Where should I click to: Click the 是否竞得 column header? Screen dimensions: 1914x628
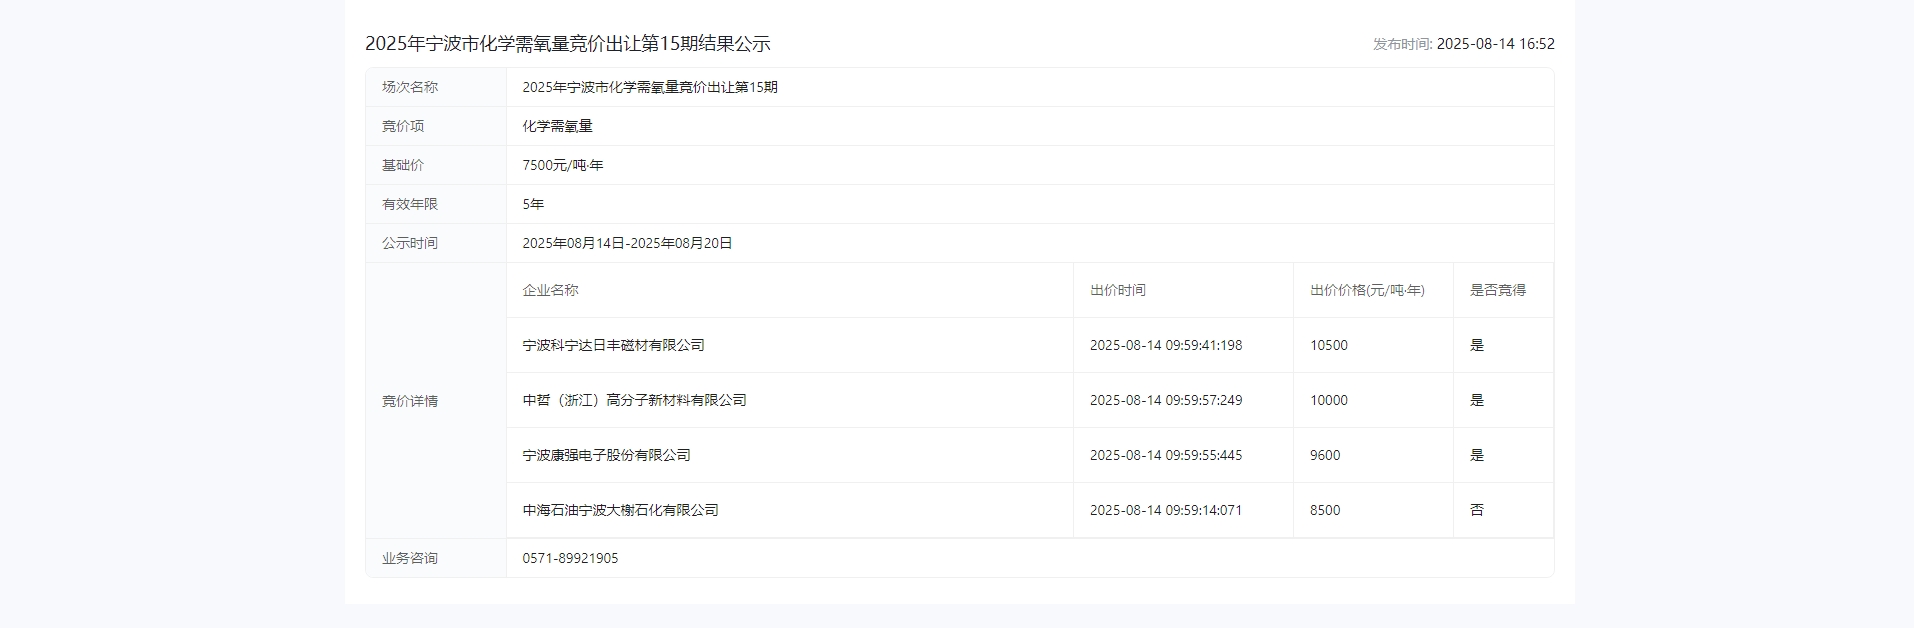pos(1497,290)
